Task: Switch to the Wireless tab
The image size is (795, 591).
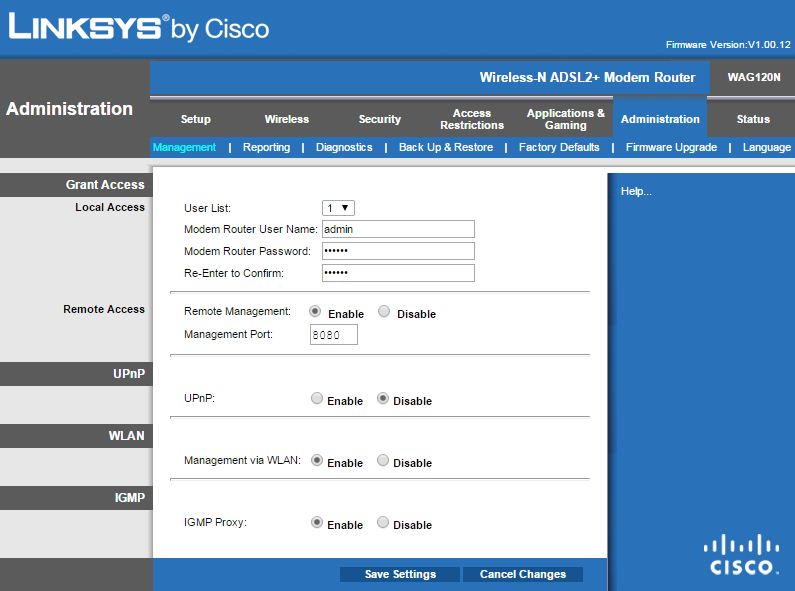Action: (x=286, y=119)
